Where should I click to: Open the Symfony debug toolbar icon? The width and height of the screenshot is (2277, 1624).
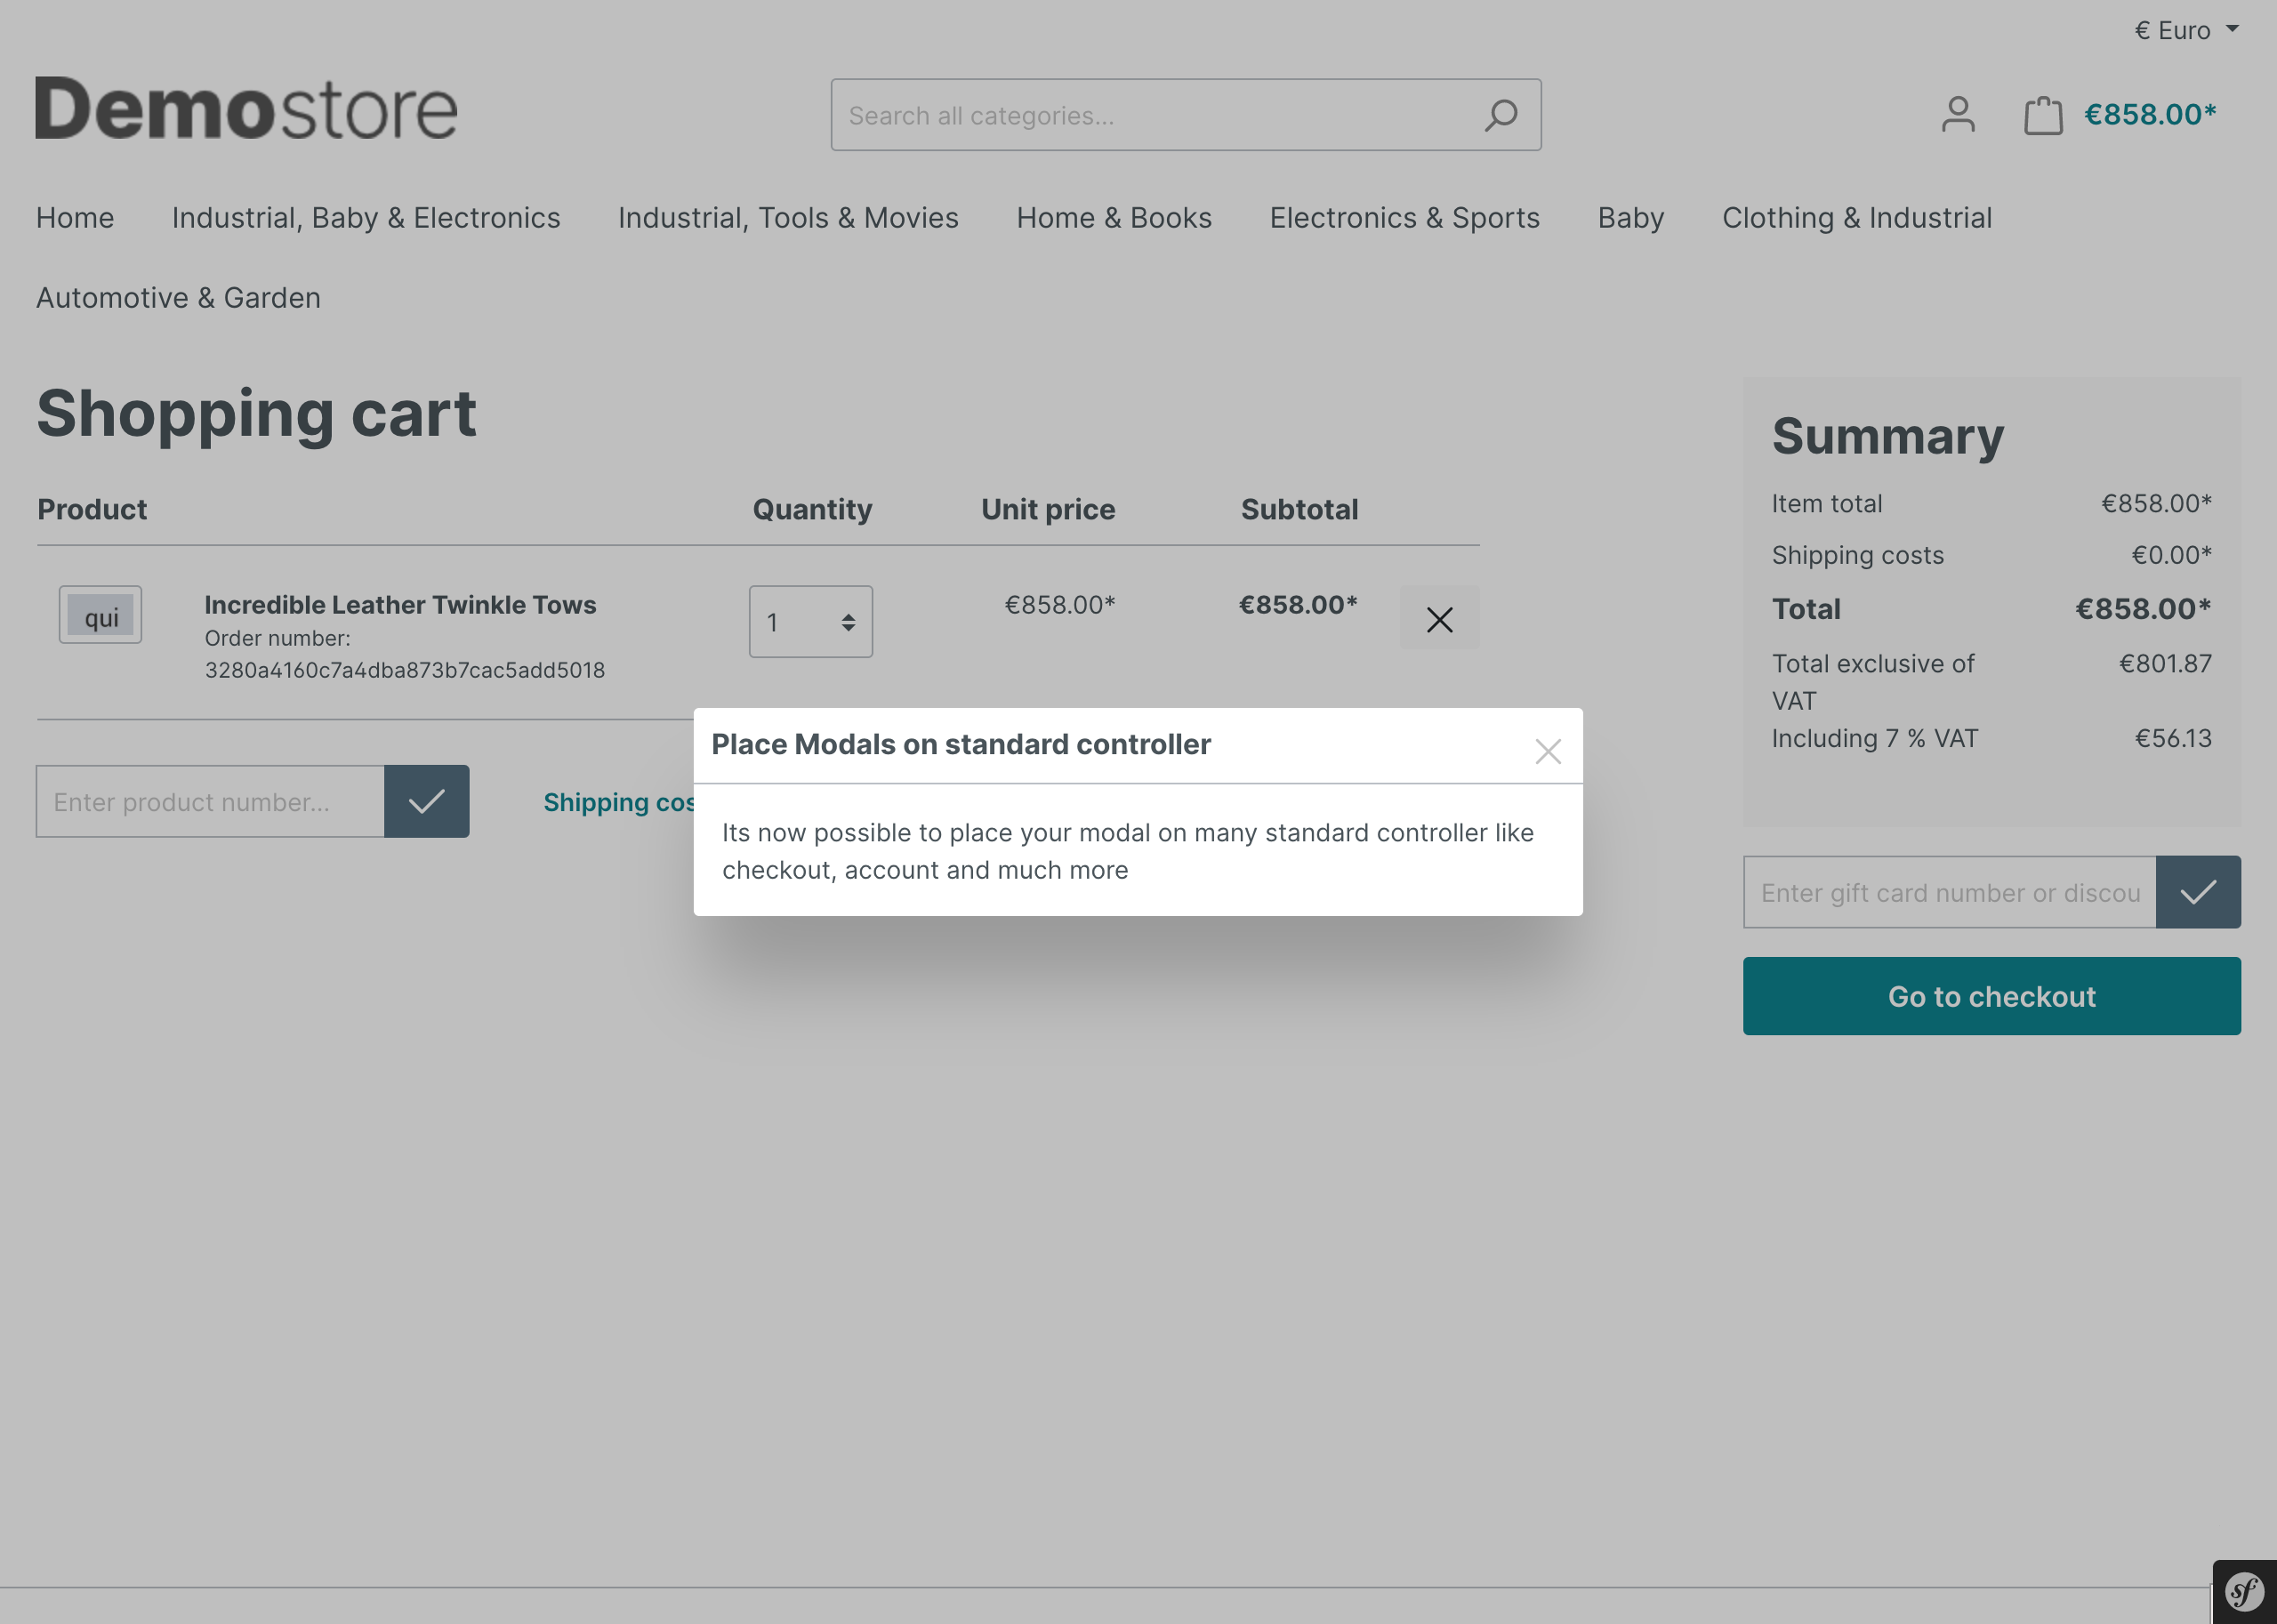[x=2243, y=1591]
